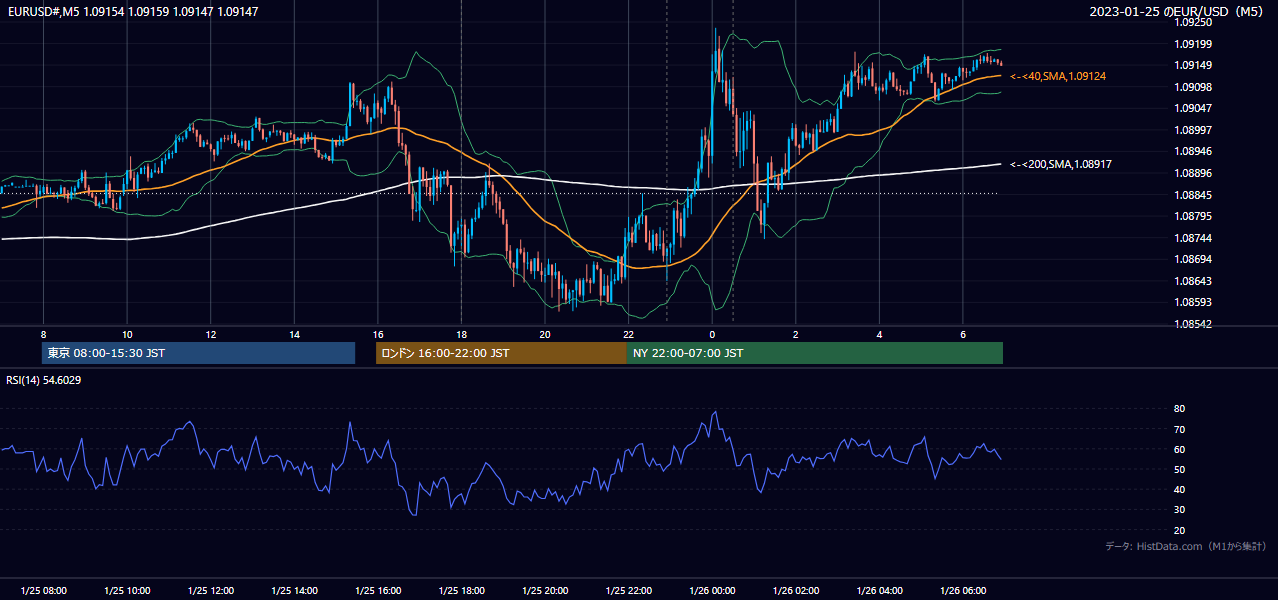Select the 200 SMA 1.08917 white label
Viewport: 1278px width, 600px height.
coord(1061,164)
